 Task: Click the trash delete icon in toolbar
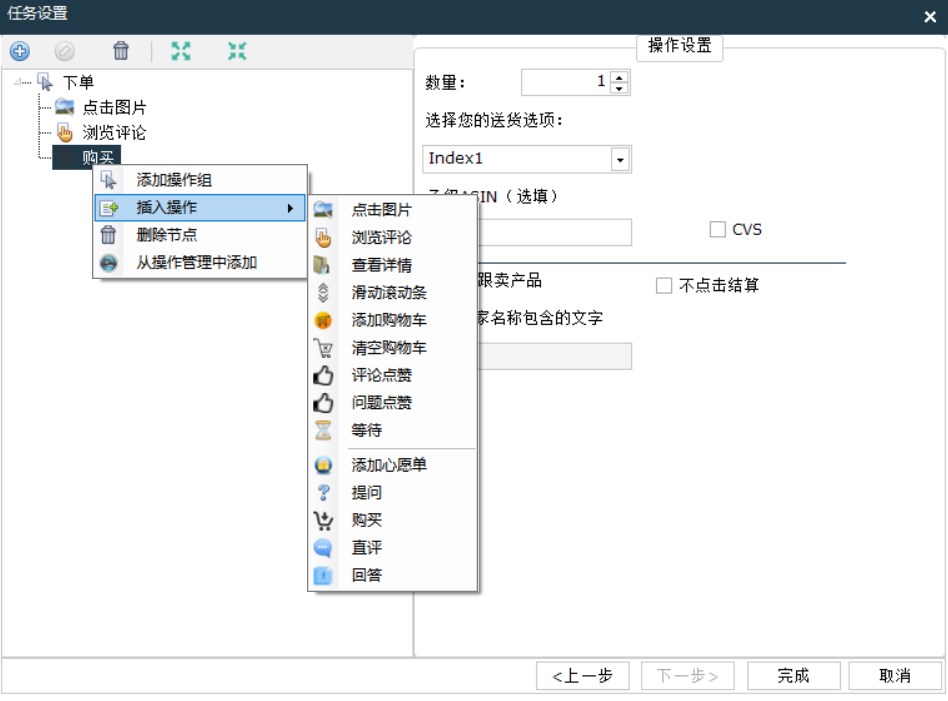click(x=121, y=51)
